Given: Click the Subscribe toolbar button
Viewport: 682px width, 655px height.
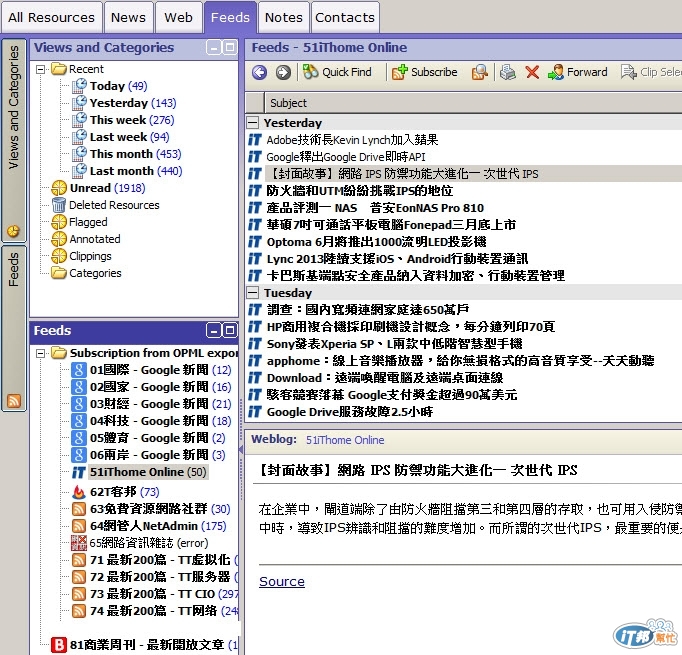Looking at the screenshot, I should pos(424,72).
